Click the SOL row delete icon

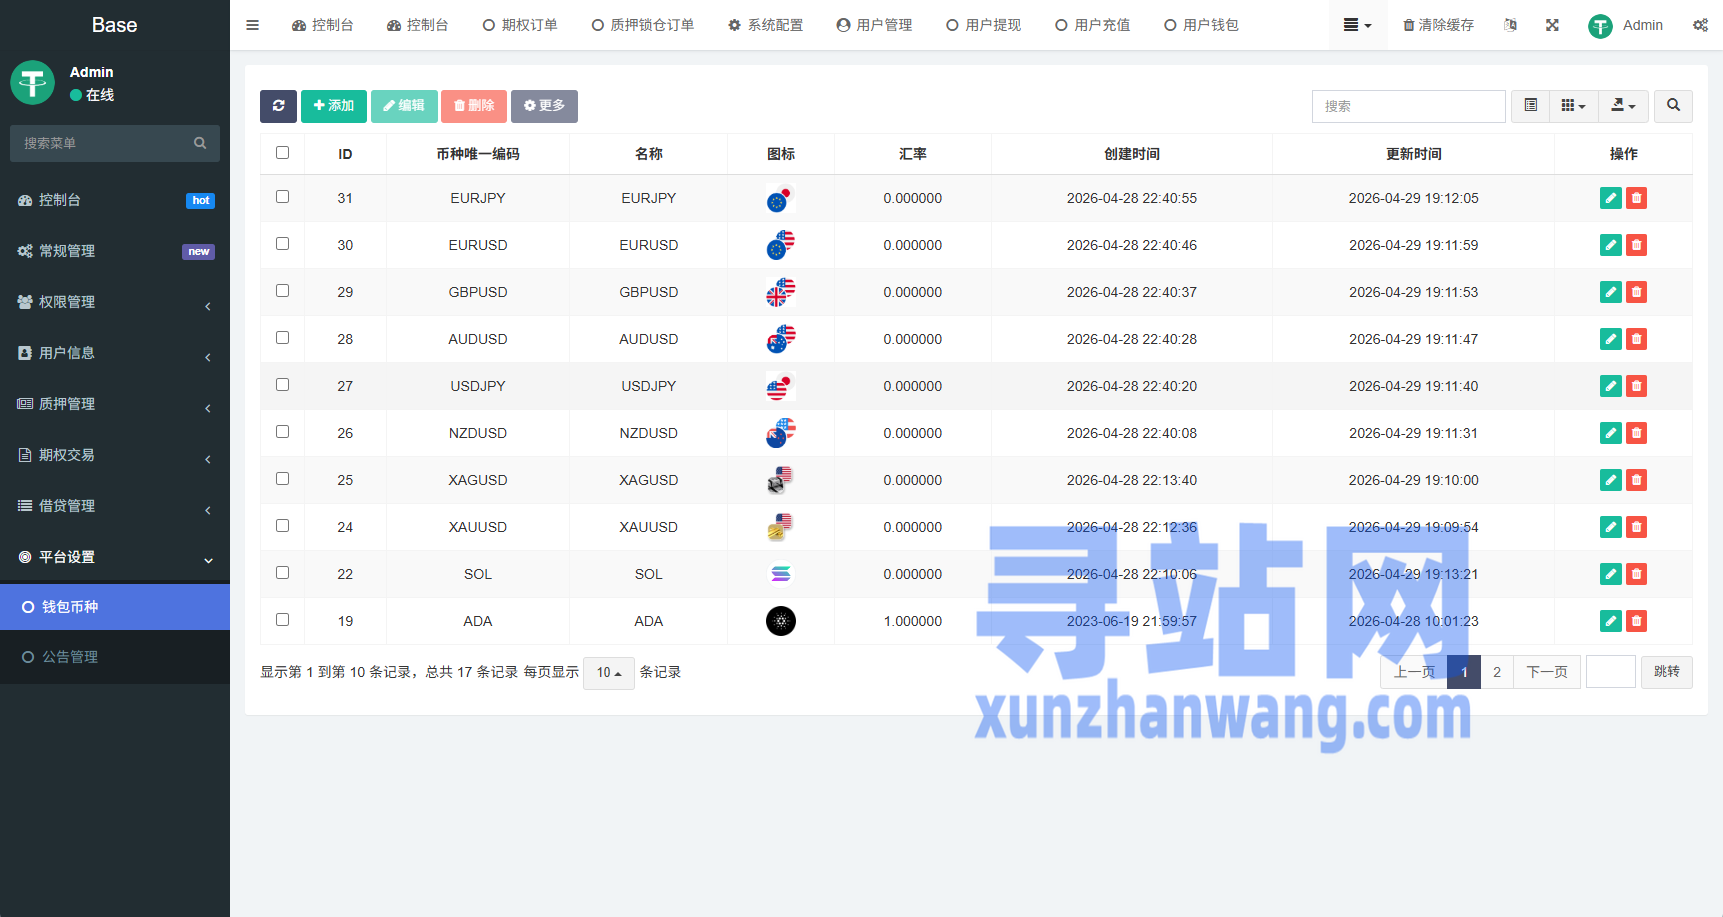tap(1636, 574)
